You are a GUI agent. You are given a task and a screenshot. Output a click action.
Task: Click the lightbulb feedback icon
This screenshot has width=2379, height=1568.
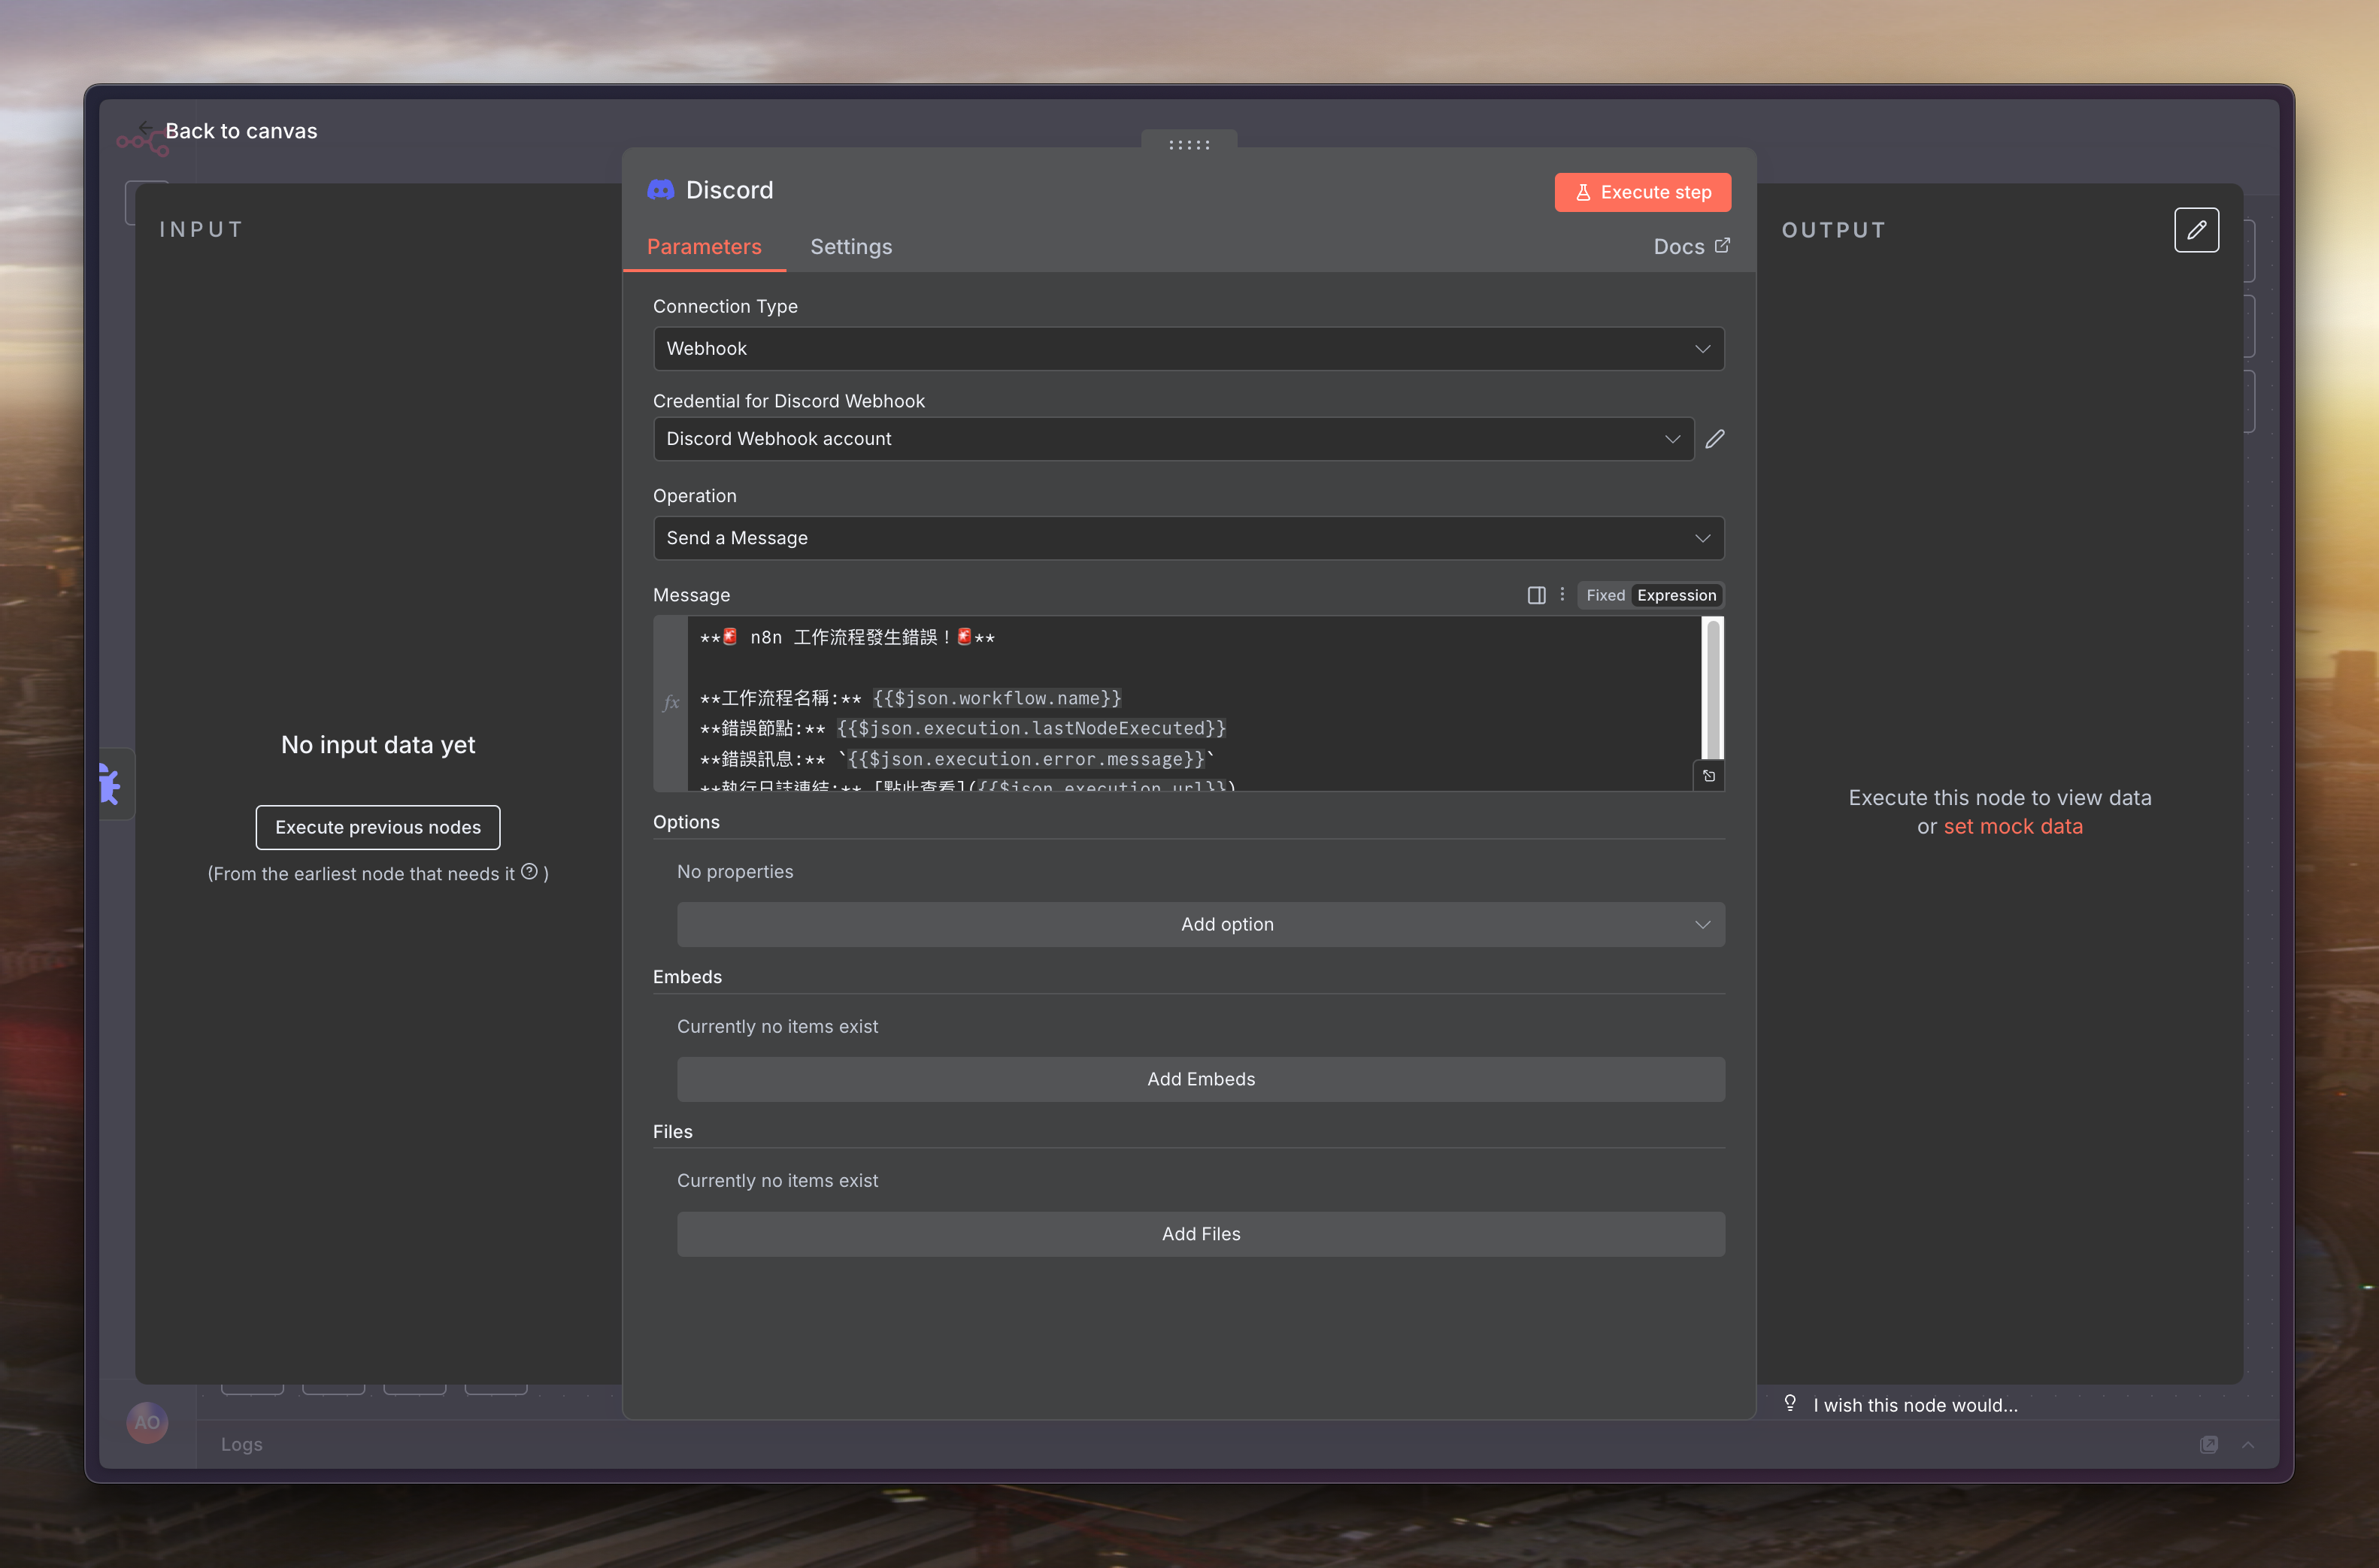1790,1404
